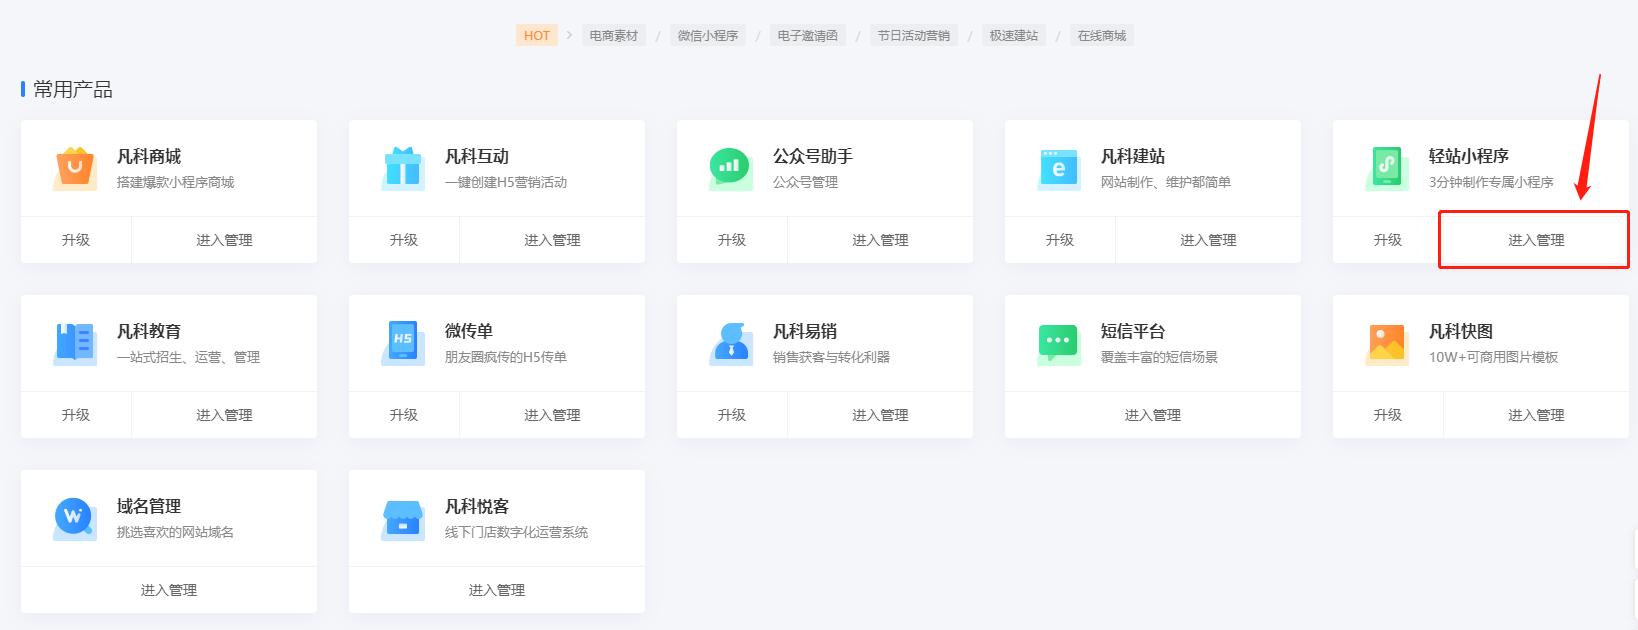Upgrade the 凡科互动 product
This screenshot has height=630, width=1638.
[404, 240]
